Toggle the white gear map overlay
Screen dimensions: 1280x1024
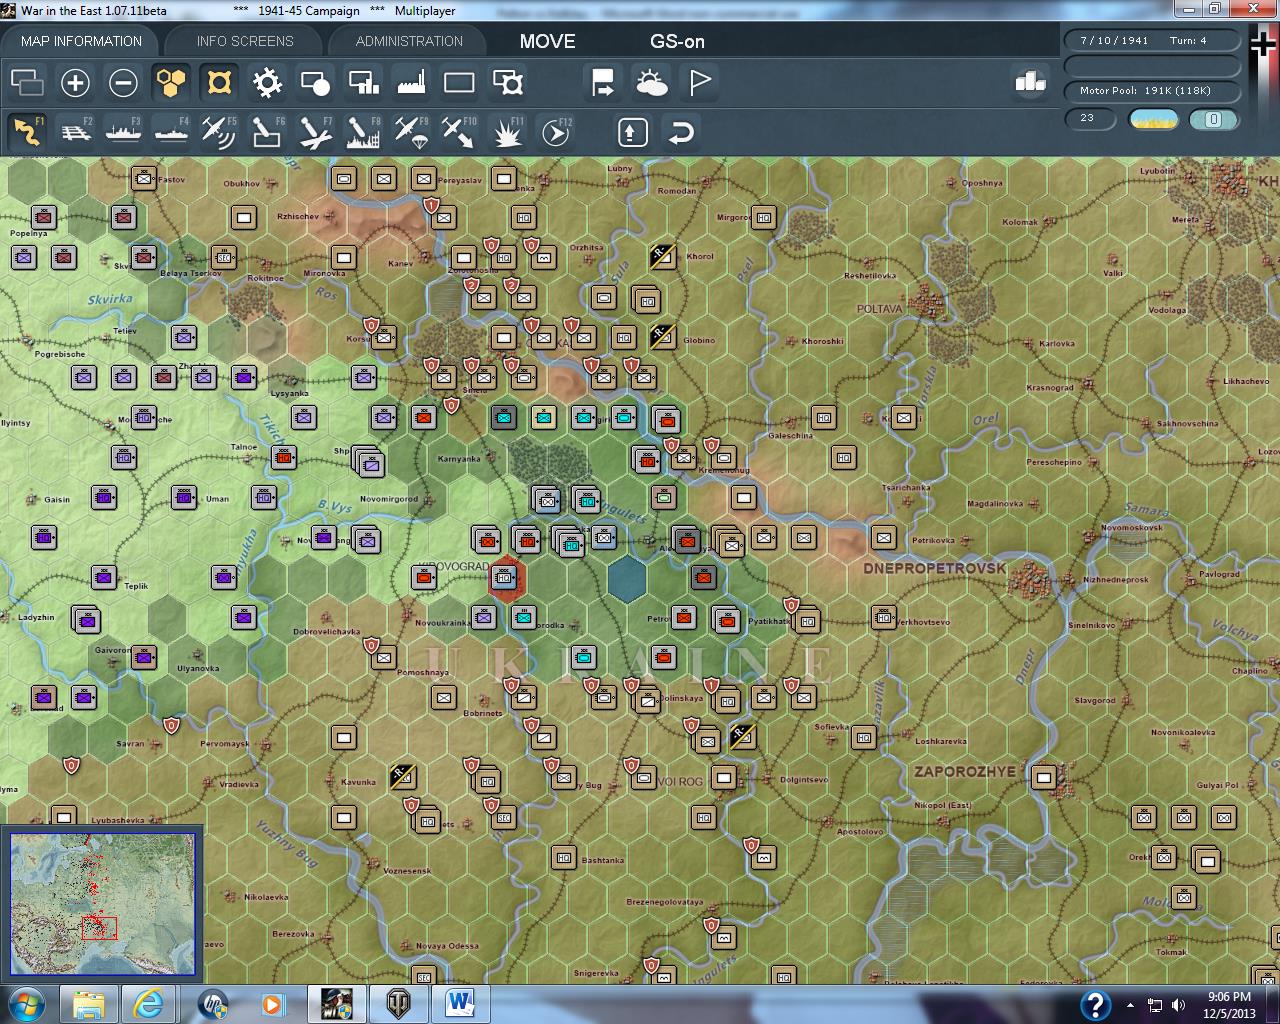pos(267,82)
